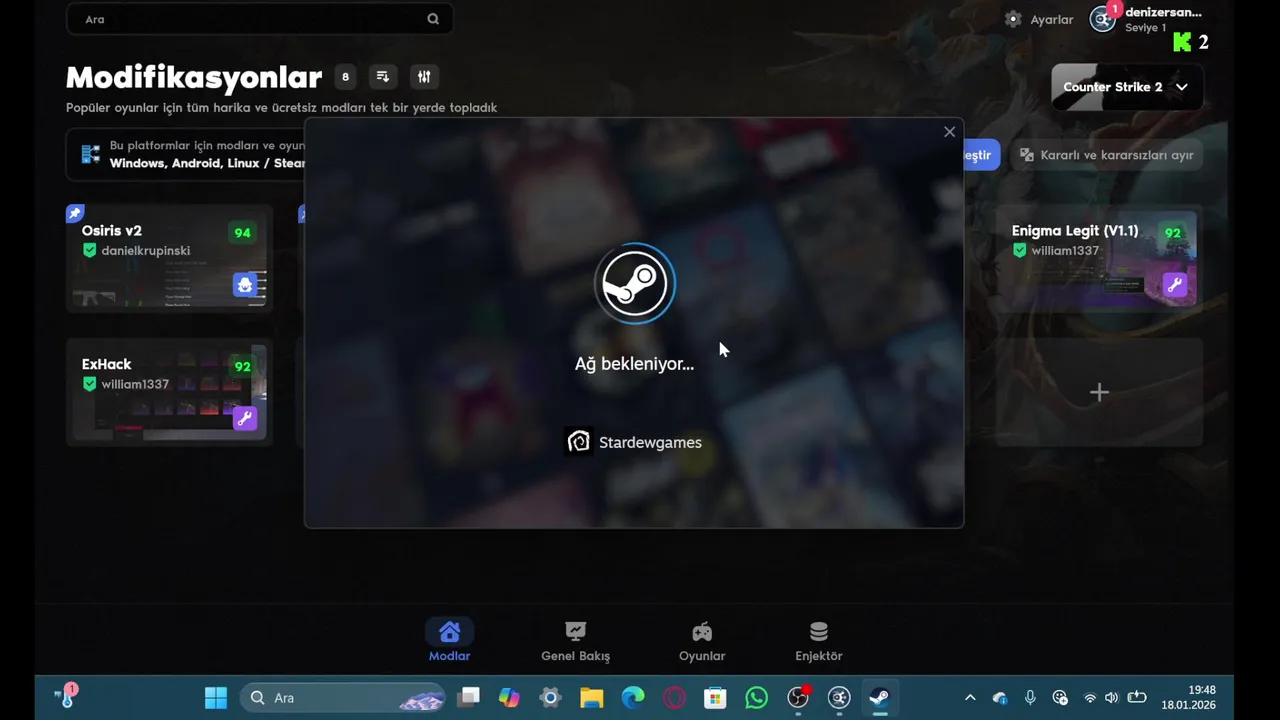
Task: Open the Osiris v2 mod card
Action: pyautogui.click(x=169, y=258)
